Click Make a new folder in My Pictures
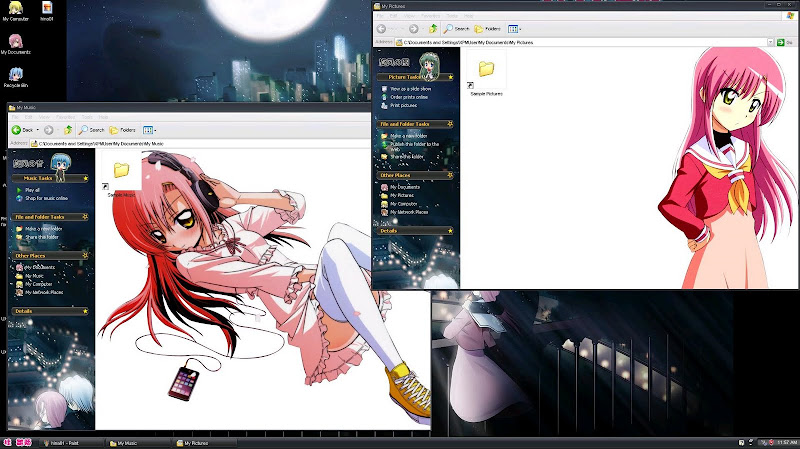This screenshot has height=449, width=800. click(409, 136)
